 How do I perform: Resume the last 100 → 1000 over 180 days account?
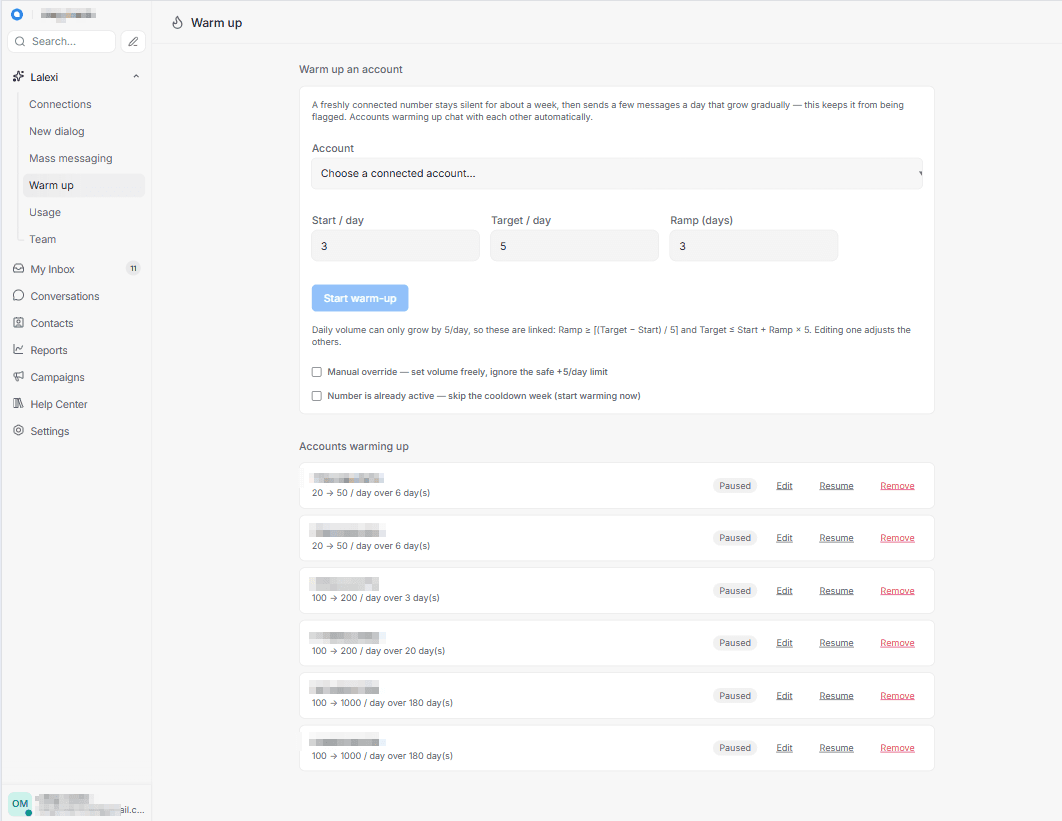[x=836, y=748]
